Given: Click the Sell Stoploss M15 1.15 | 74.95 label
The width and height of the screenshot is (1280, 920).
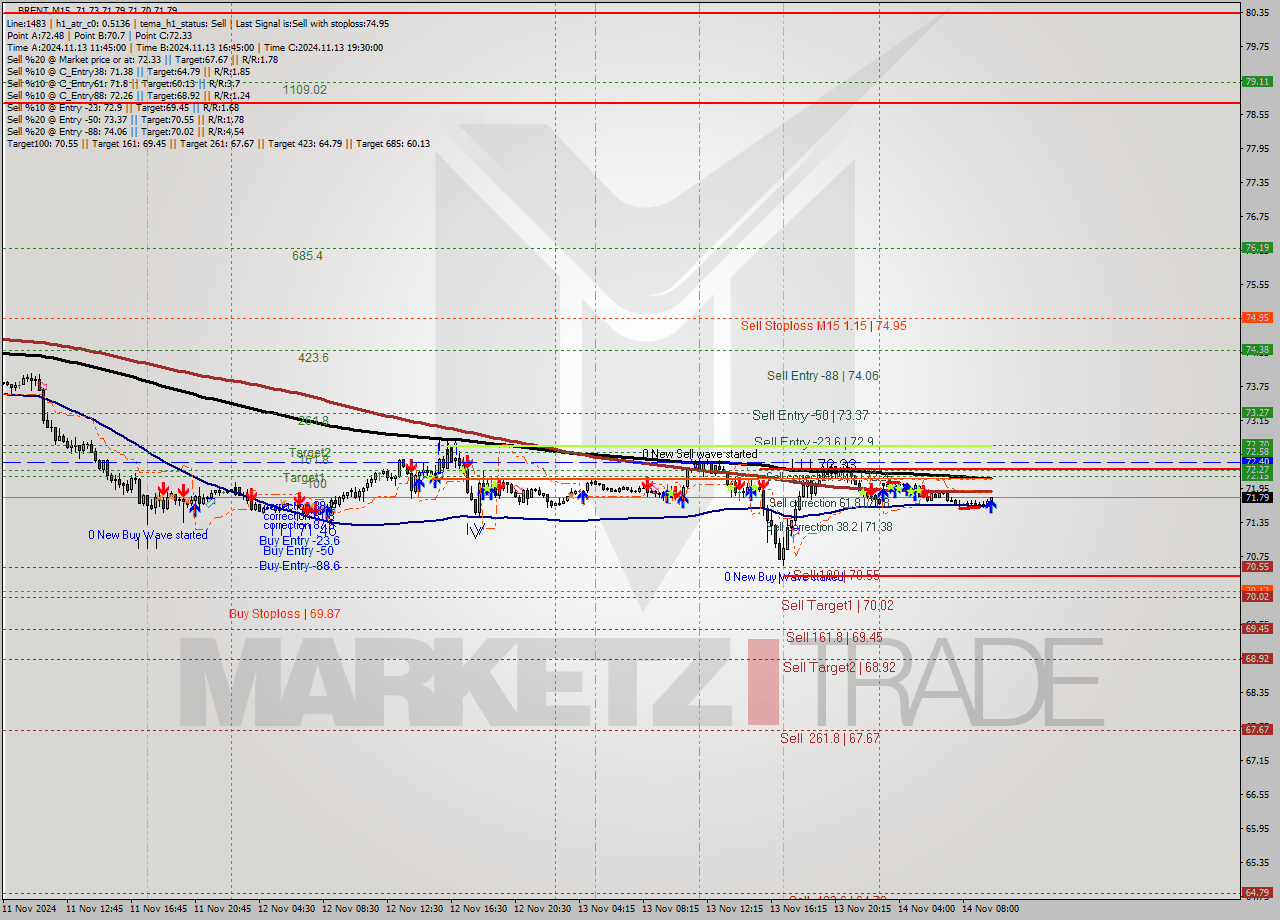Looking at the screenshot, I should click(823, 325).
